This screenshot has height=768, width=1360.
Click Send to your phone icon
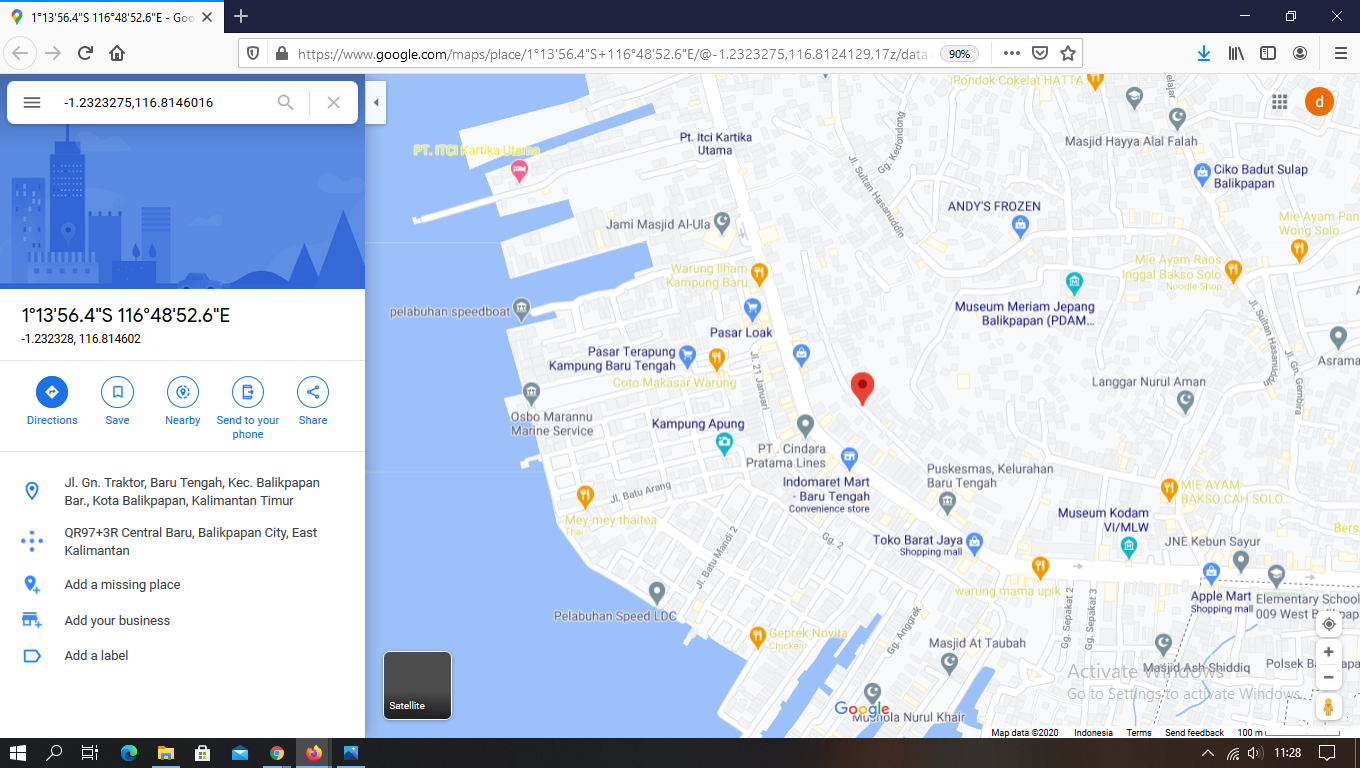pos(248,392)
